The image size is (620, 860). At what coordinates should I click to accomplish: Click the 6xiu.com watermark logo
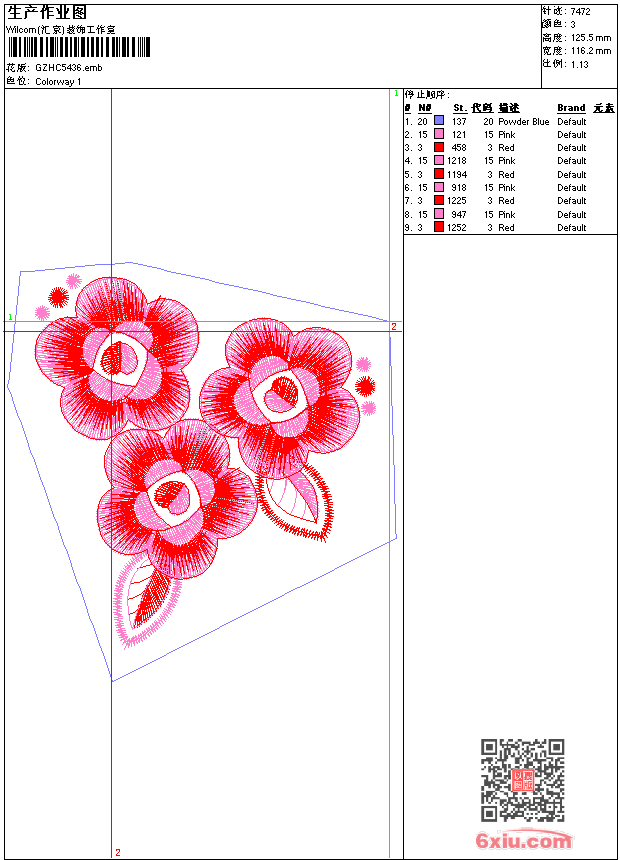pos(523,840)
